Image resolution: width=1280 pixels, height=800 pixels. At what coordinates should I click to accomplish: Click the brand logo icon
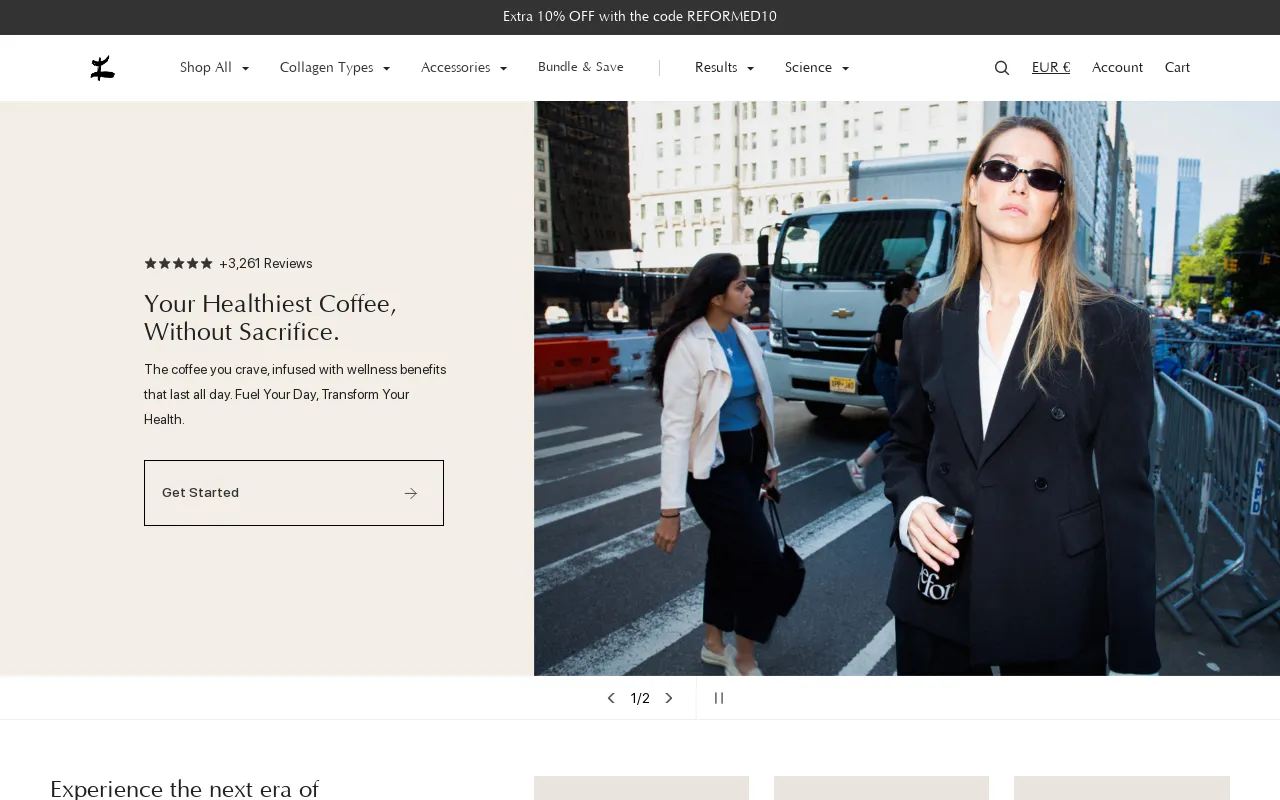coord(102,68)
